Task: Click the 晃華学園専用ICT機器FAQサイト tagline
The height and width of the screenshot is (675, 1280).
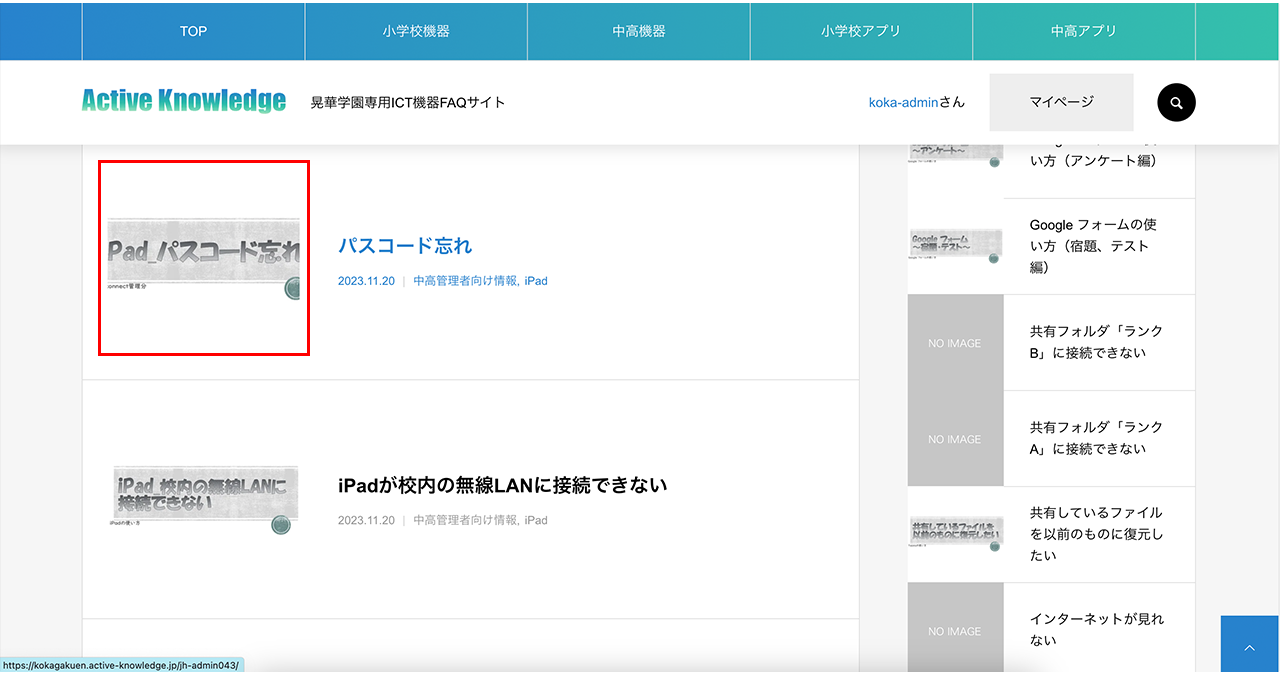Action: pyautogui.click(x=408, y=102)
